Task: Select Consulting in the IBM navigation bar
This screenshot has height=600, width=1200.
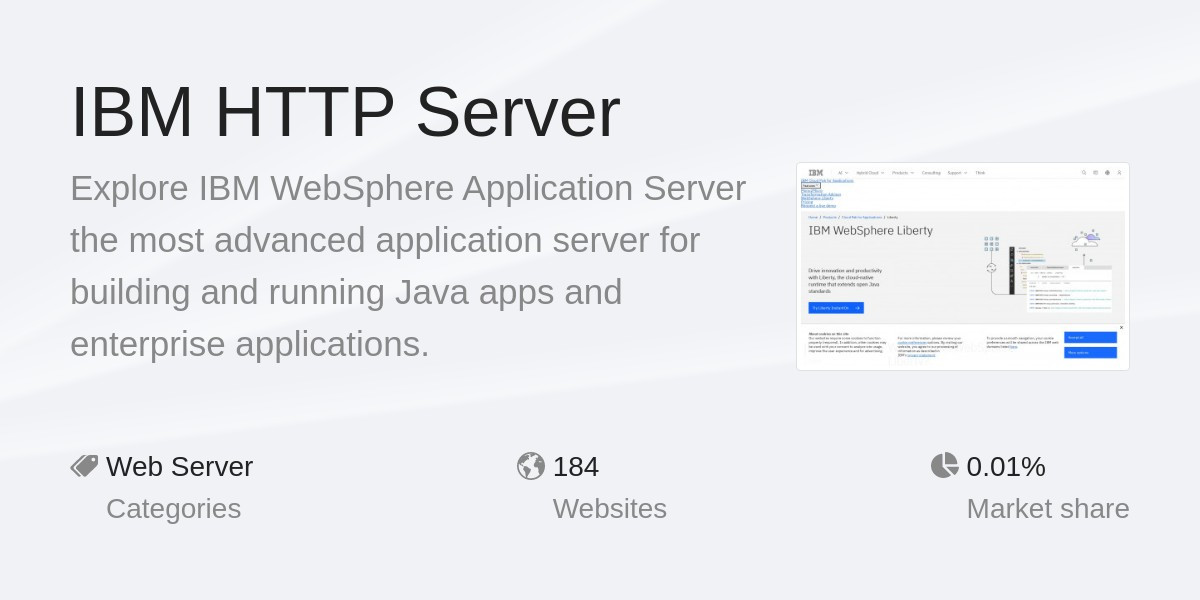Action: (x=931, y=173)
